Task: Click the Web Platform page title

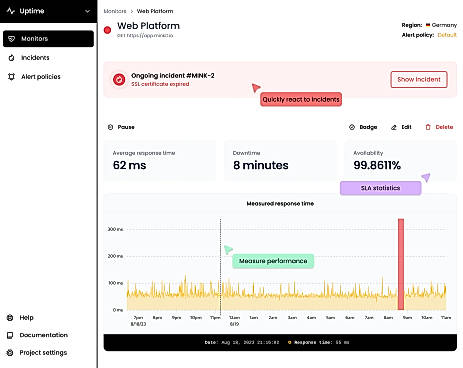Action: pos(148,26)
